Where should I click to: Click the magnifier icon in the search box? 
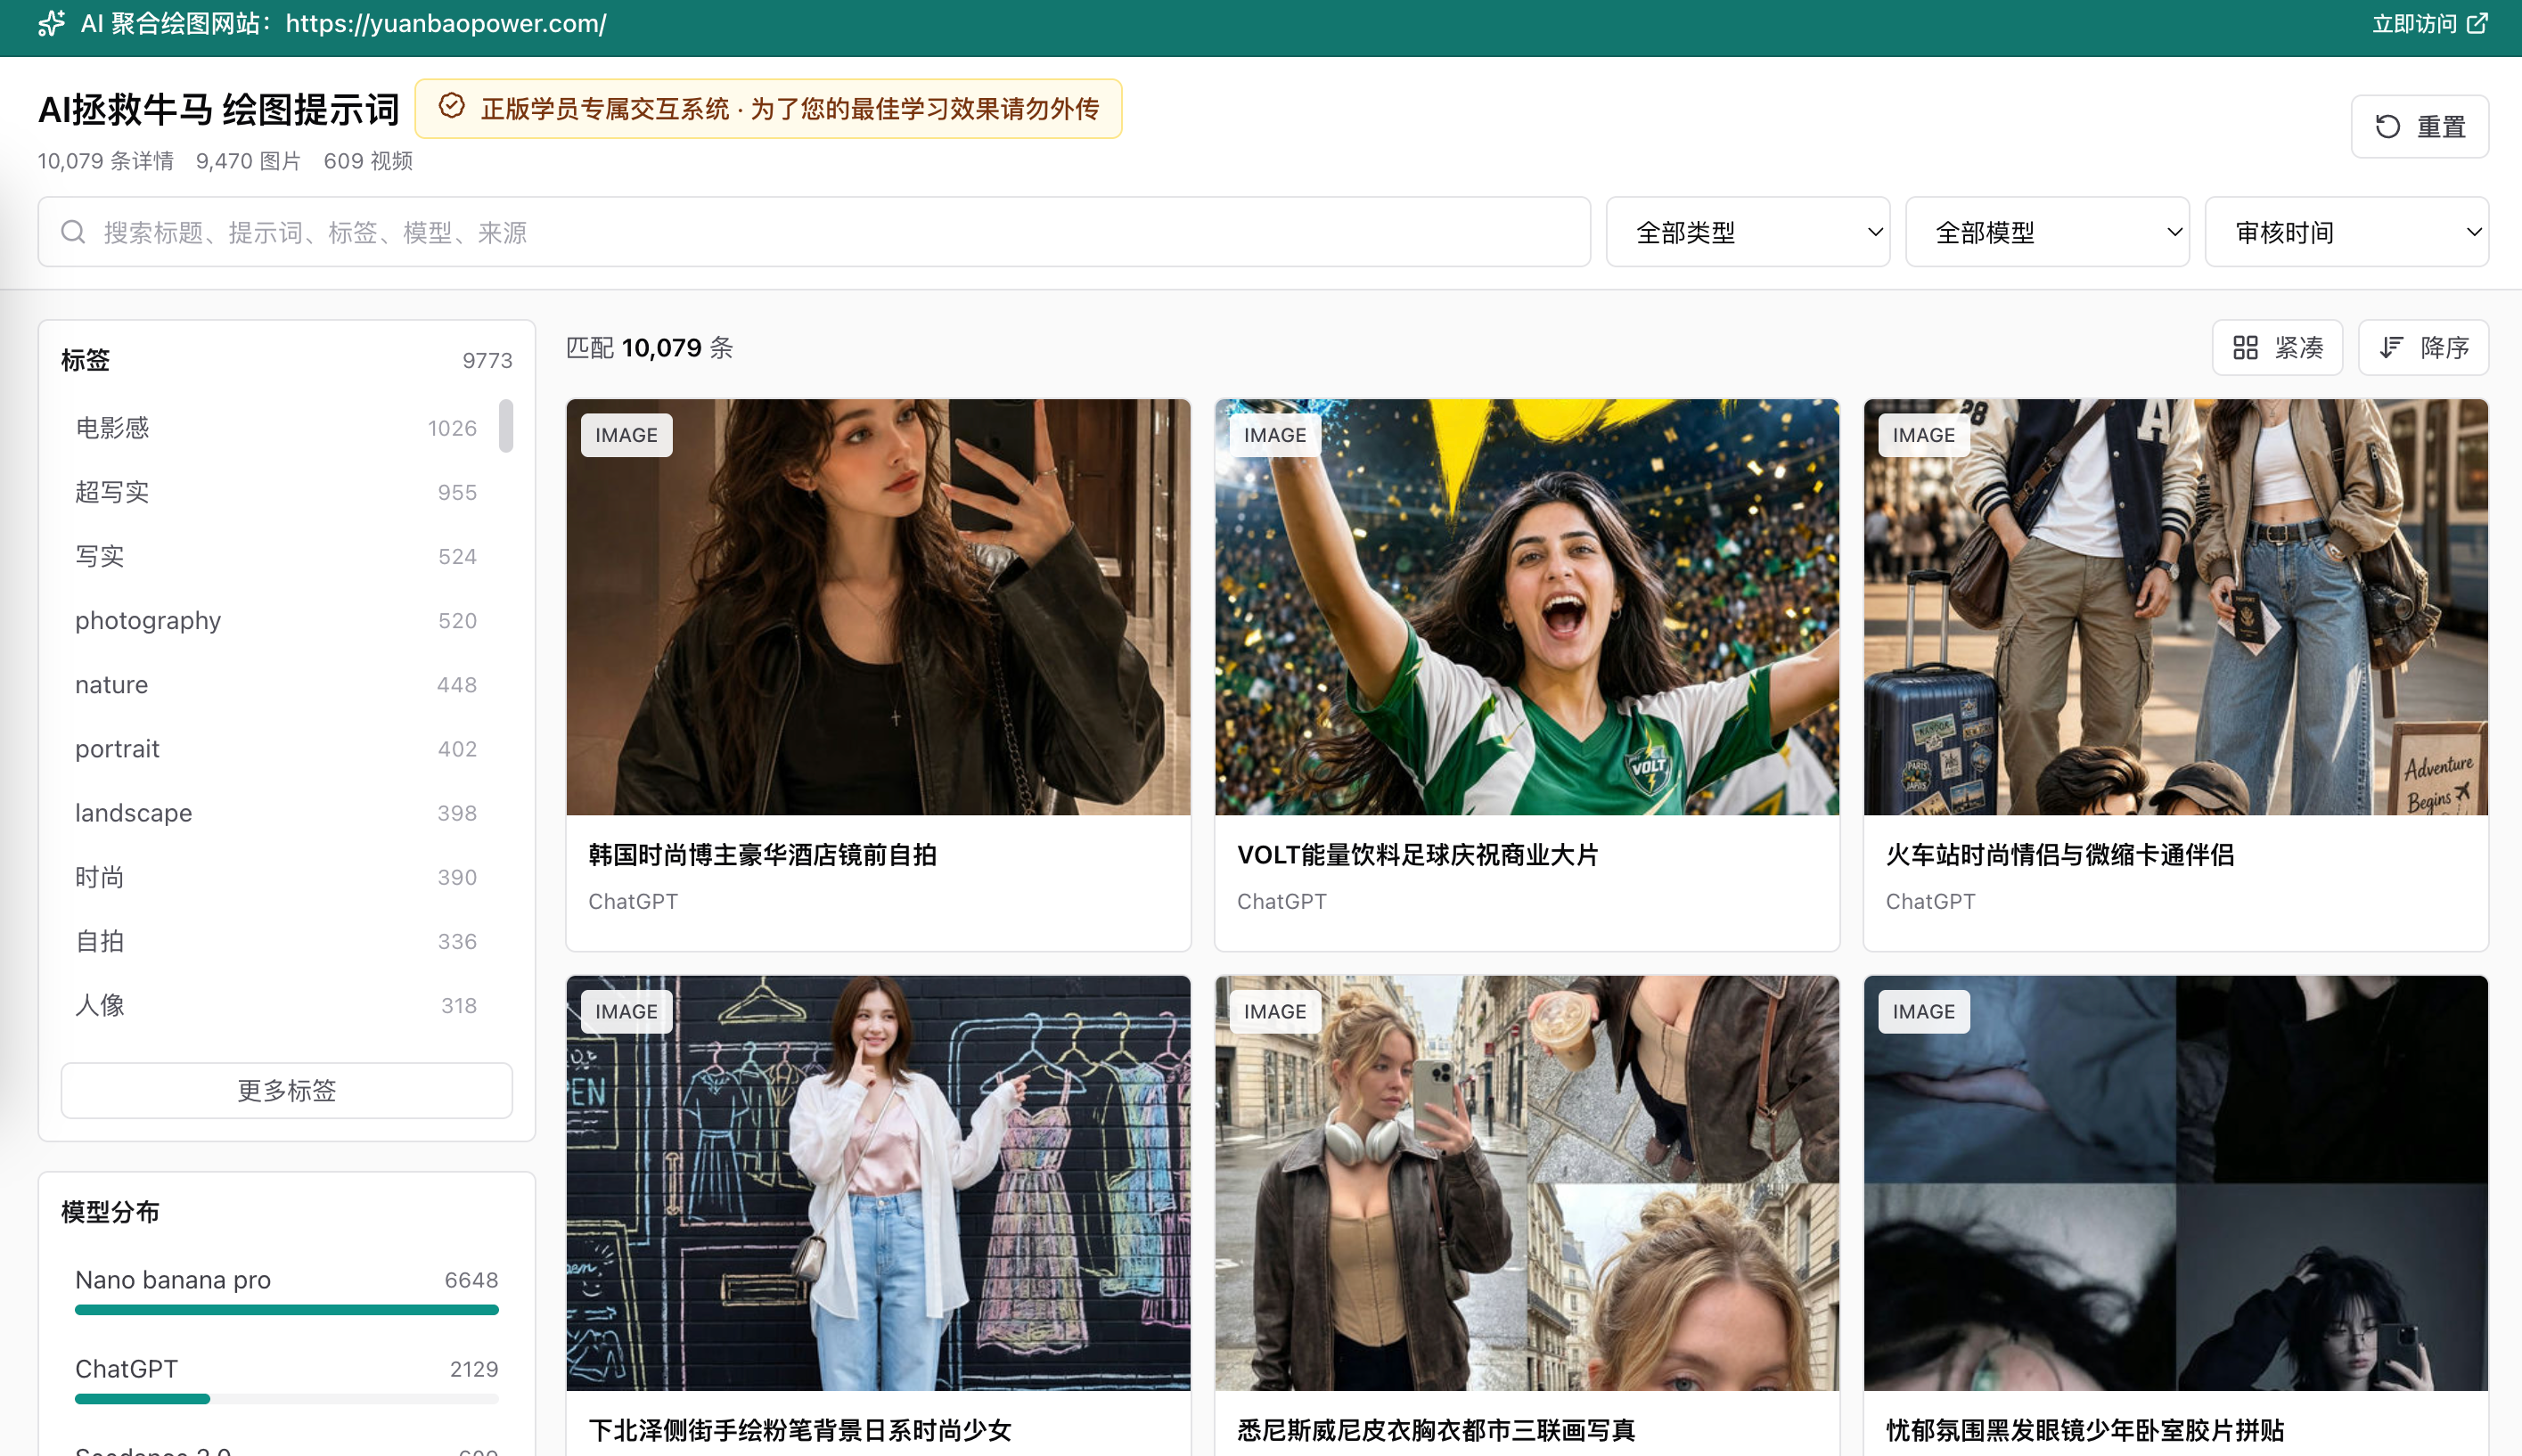(73, 232)
